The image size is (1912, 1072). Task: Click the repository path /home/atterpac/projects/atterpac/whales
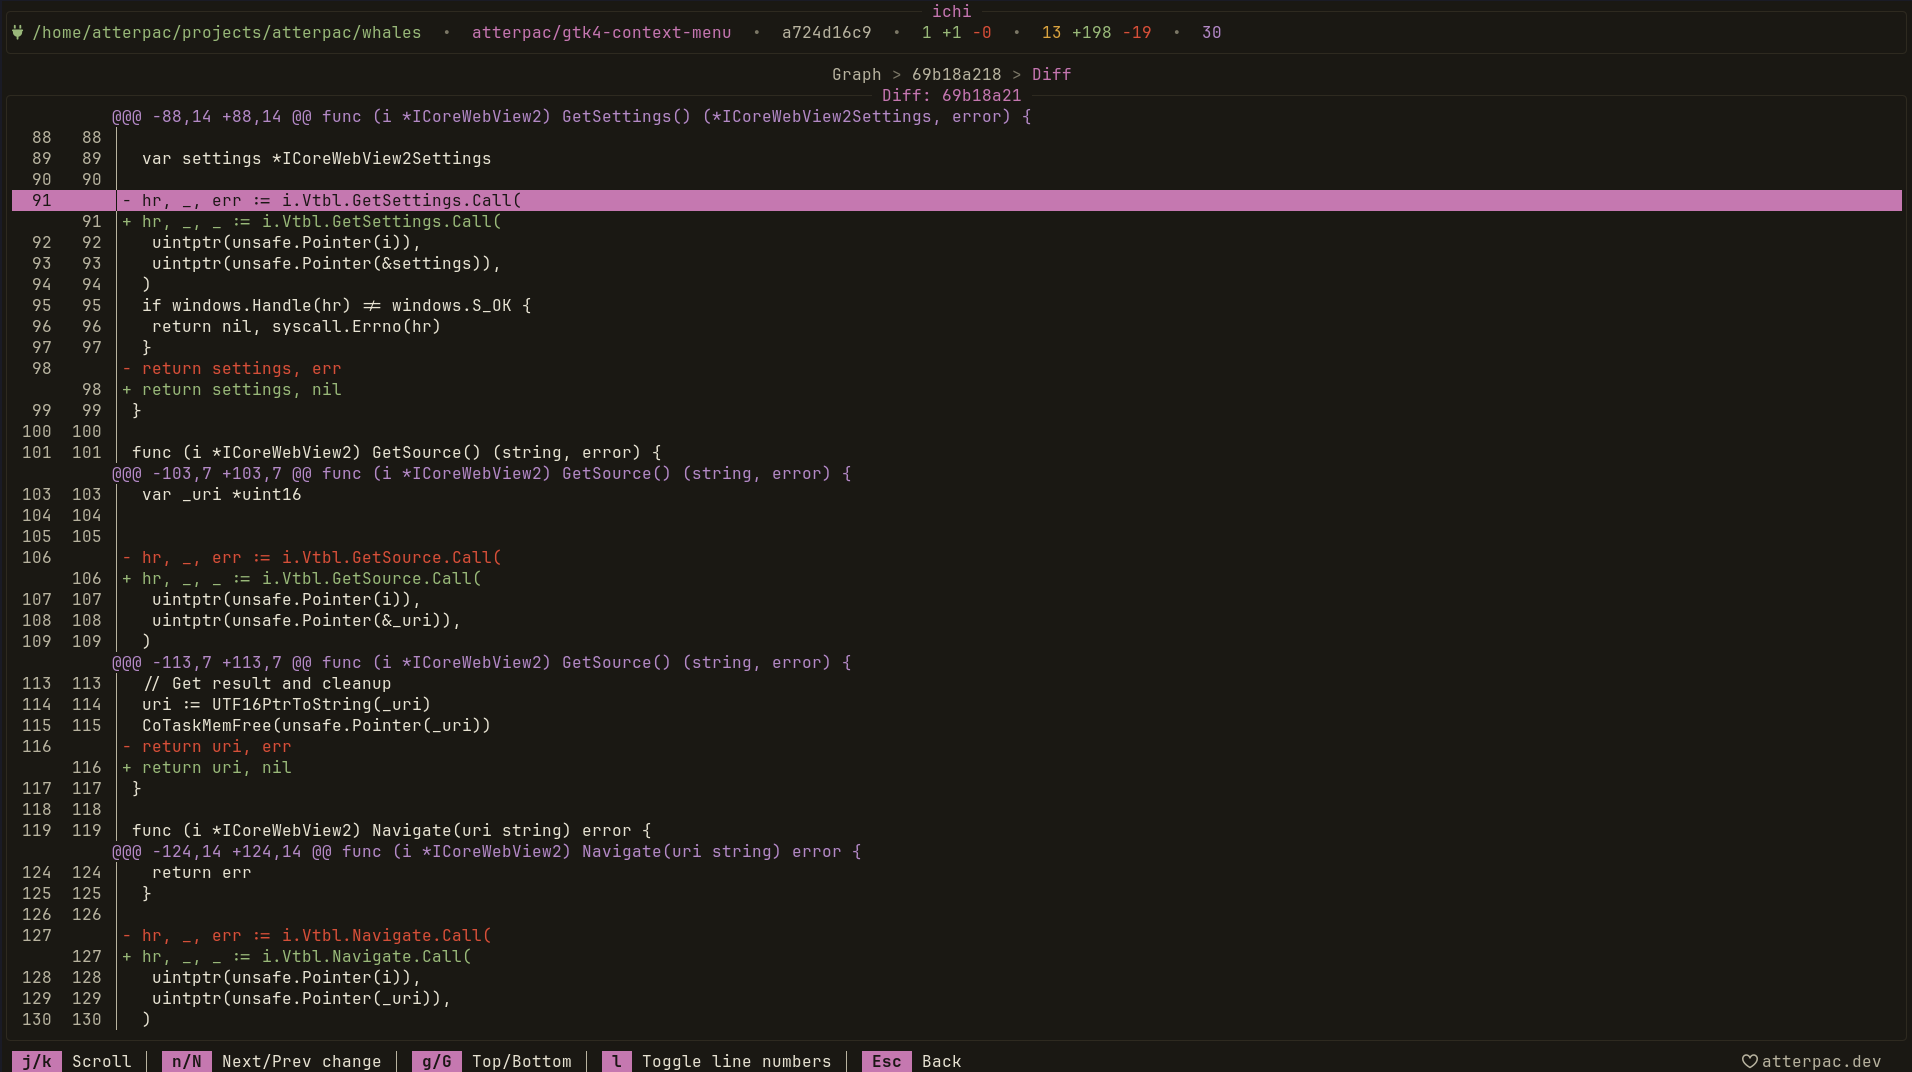click(227, 32)
